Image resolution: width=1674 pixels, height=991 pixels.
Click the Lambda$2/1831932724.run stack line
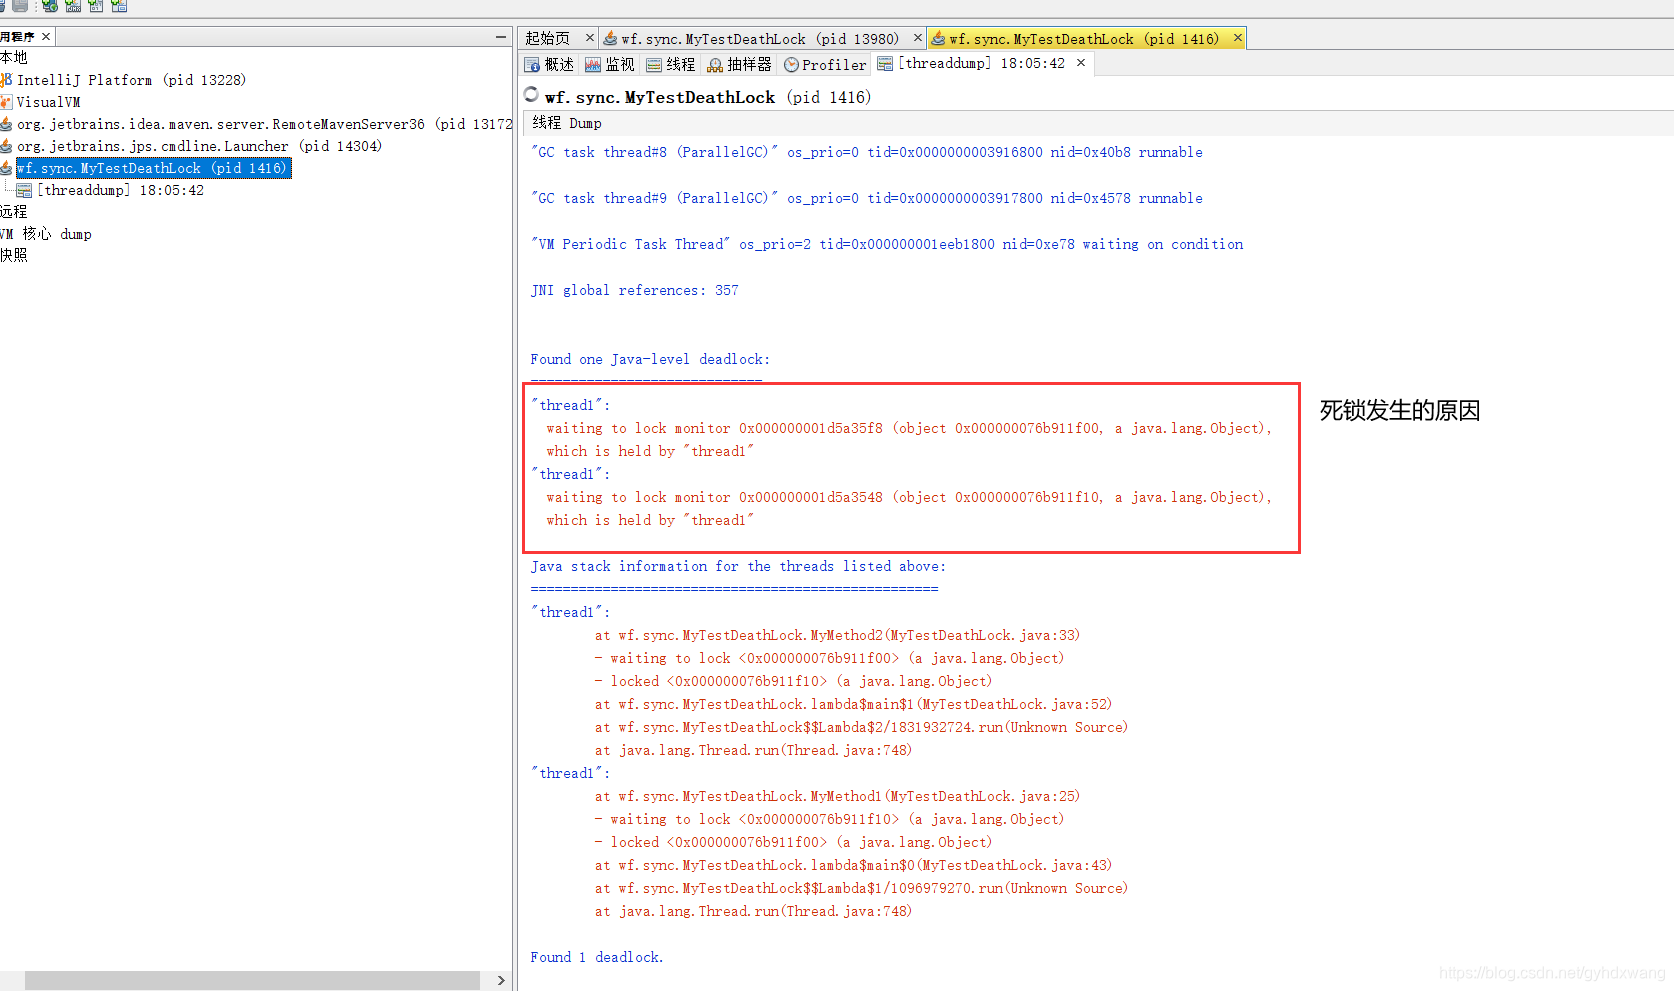862,728
